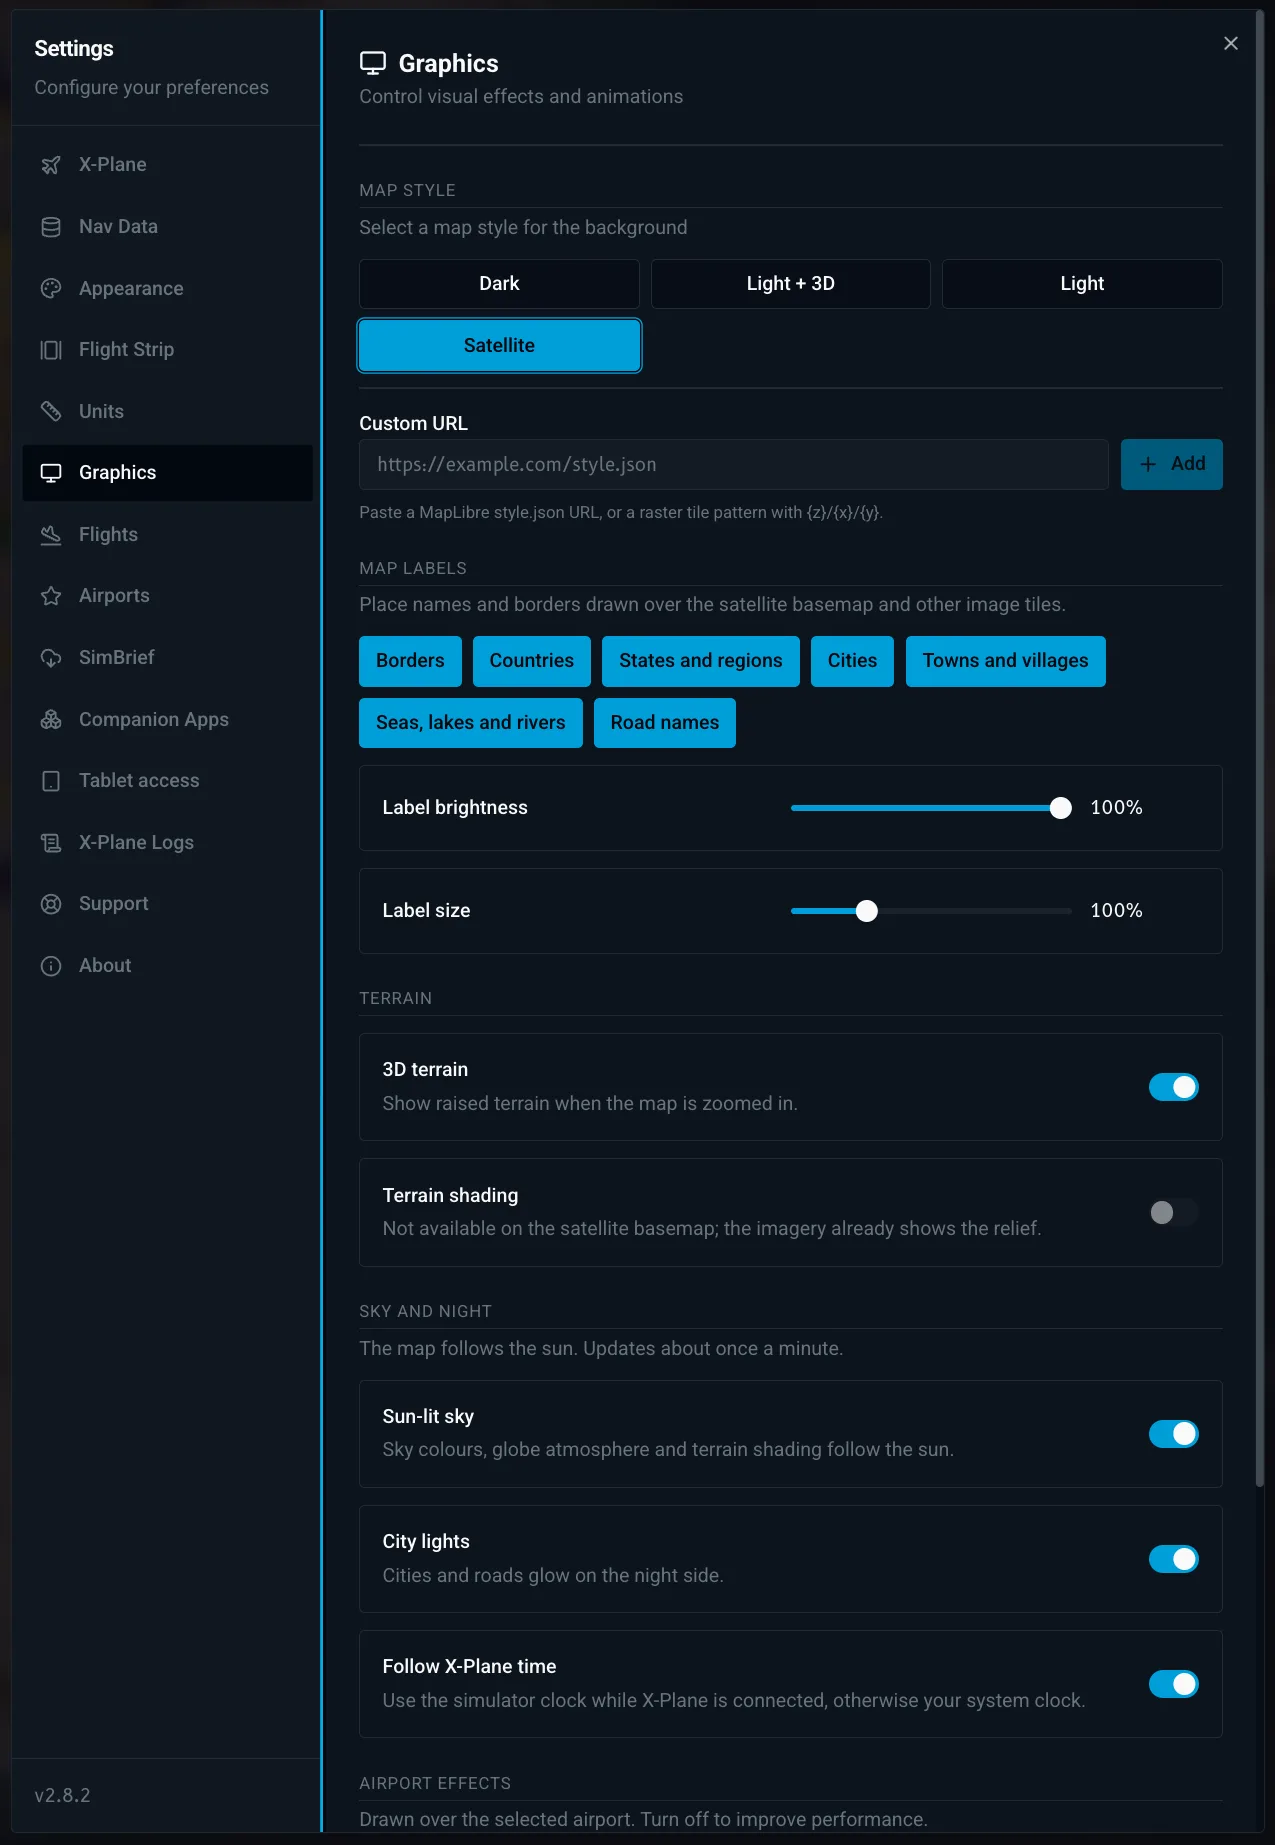Choose the Satellite map style
Viewport: 1275px width, 1845px height.
(x=499, y=346)
